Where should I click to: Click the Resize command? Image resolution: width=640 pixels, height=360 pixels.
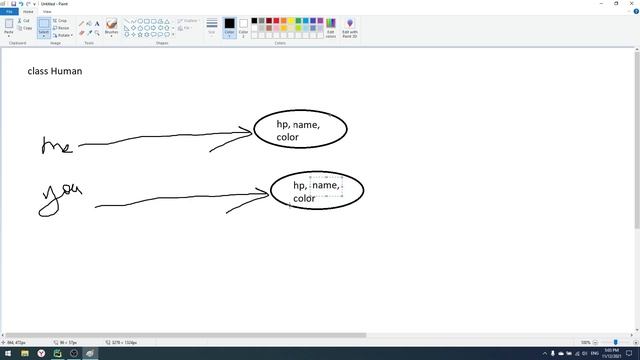tap(61, 28)
